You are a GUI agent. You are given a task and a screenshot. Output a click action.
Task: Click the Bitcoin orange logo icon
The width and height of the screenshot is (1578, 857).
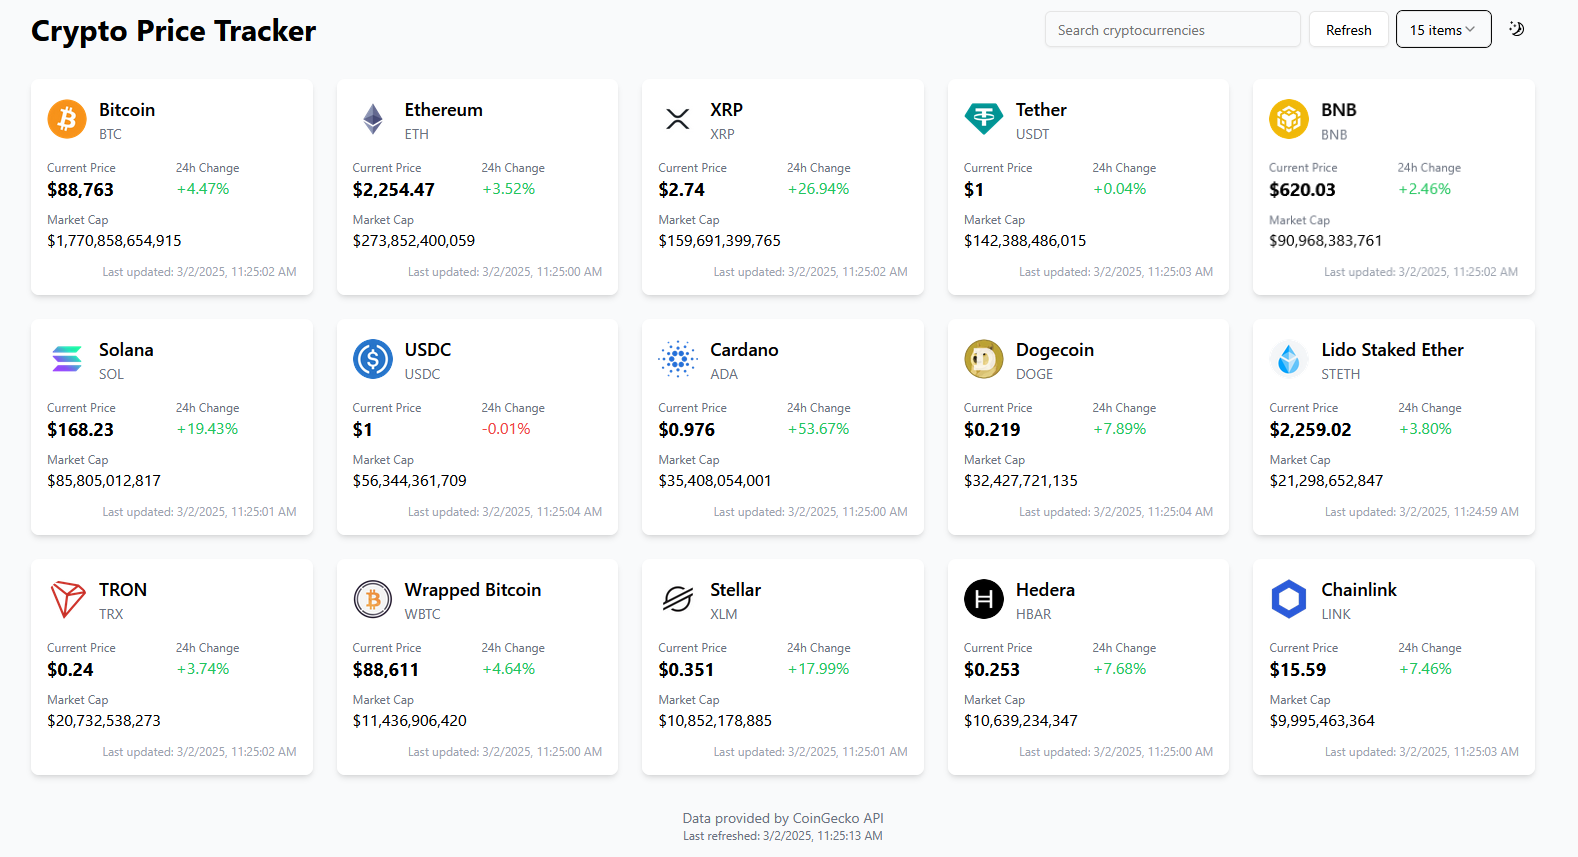click(67, 119)
